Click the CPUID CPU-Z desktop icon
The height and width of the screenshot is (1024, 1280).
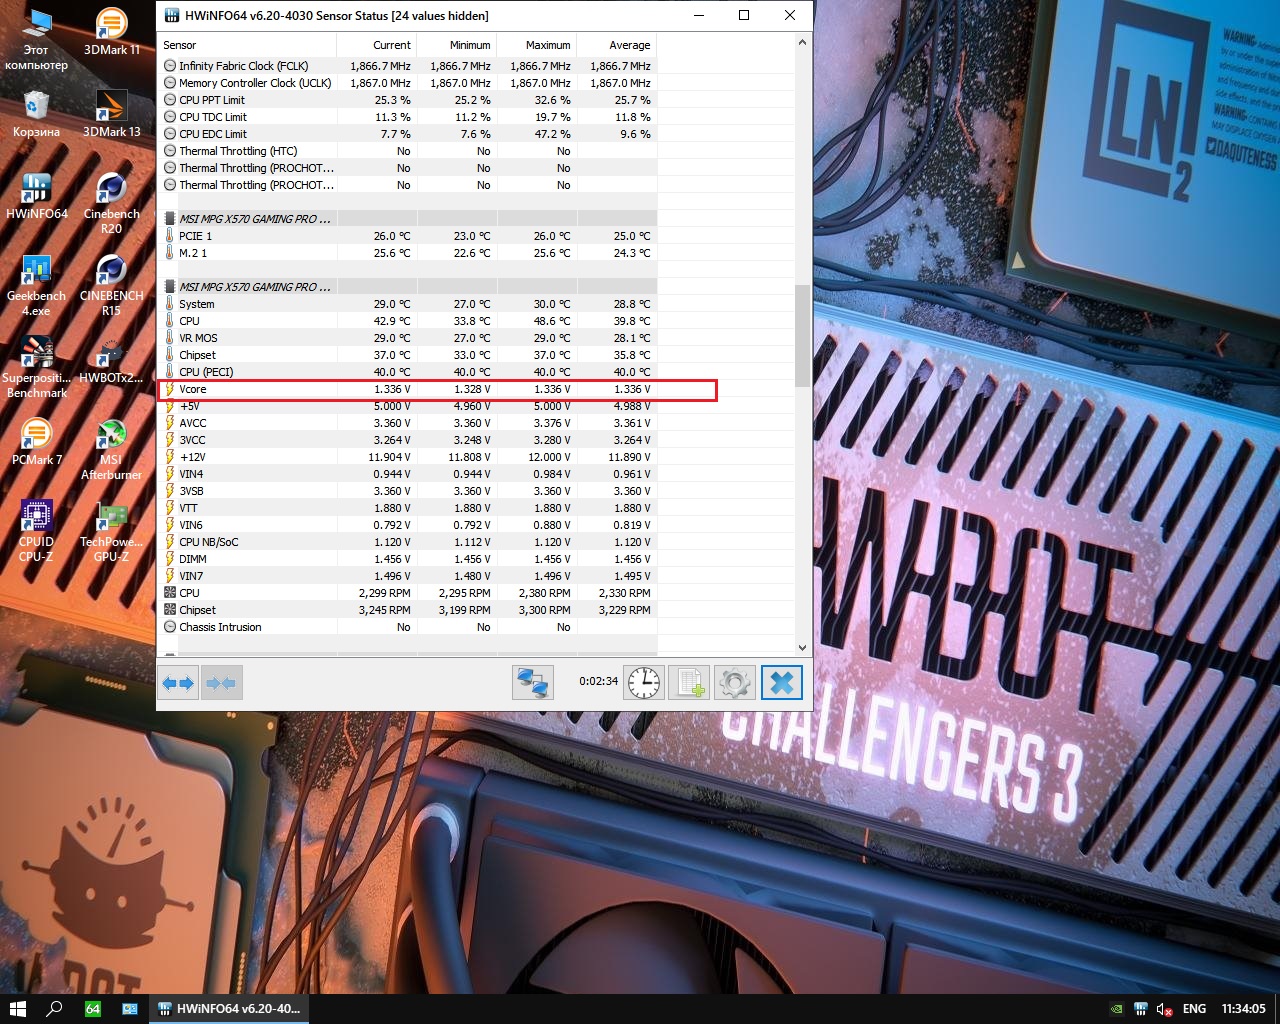[36, 532]
